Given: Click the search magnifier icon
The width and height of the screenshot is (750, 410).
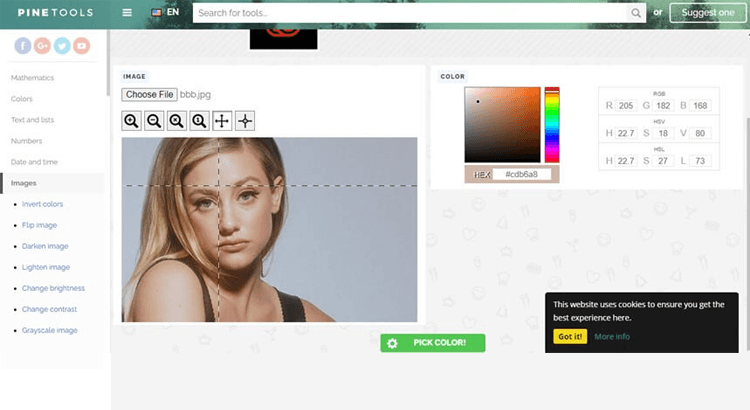Looking at the screenshot, I should [x=637, y=13].
